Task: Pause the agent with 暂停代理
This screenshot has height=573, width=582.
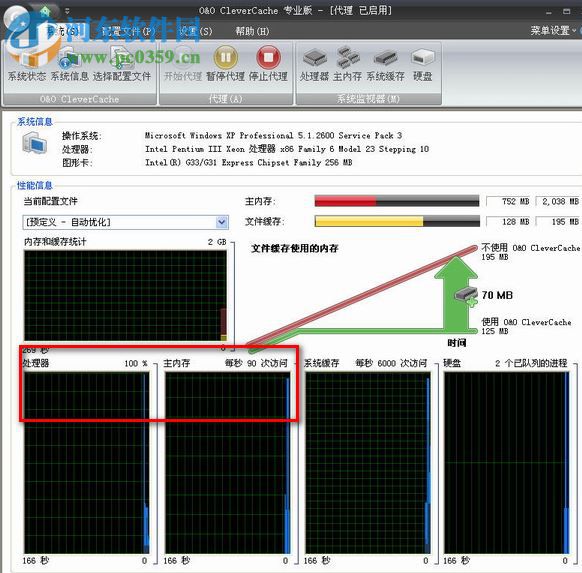Action: click(225, 64)
